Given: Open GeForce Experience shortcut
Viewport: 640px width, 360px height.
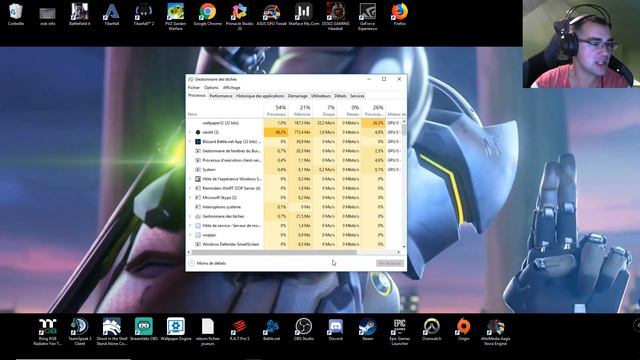Looking at the screenshot, I should [367, 17].
